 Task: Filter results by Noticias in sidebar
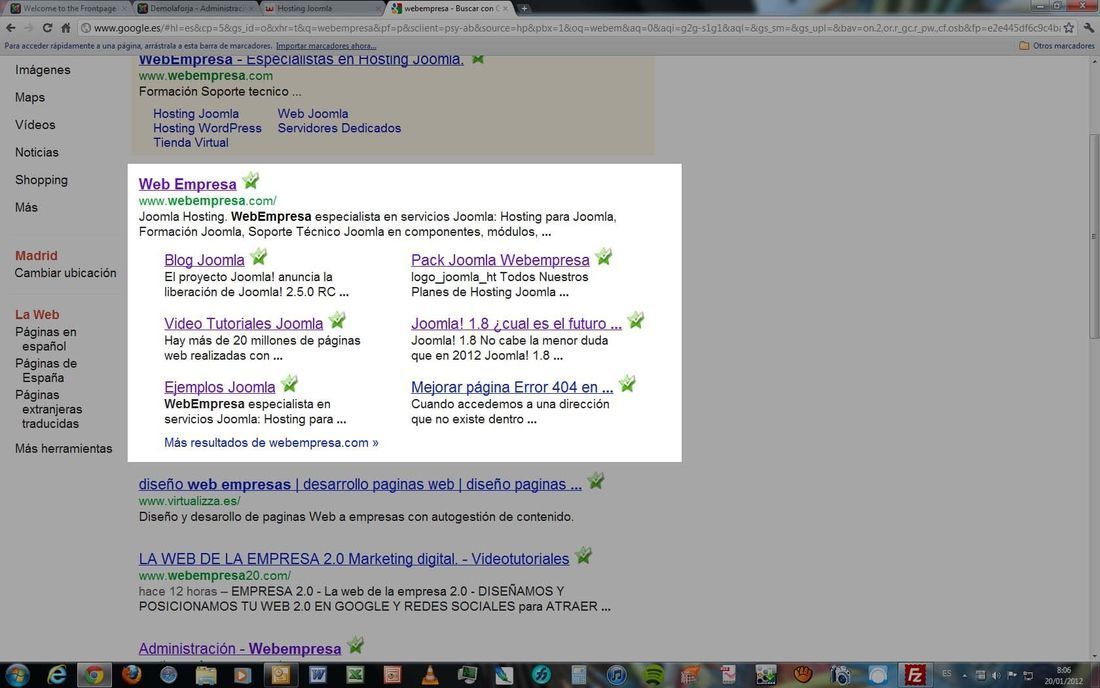(36, 152)
